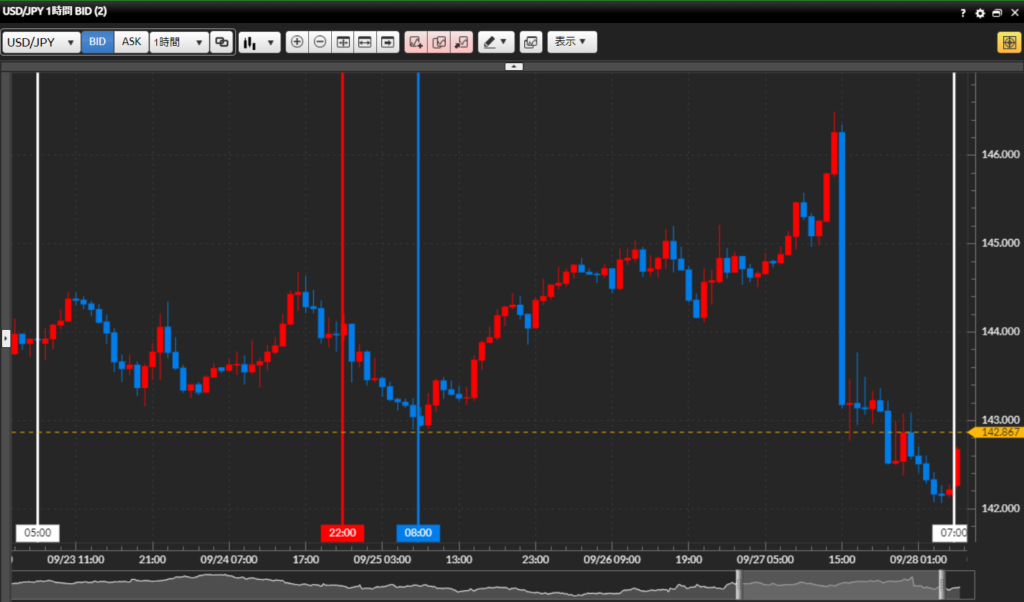
Task: Expand the candlestick chart type dropdown
Action: tap(259, 42)
